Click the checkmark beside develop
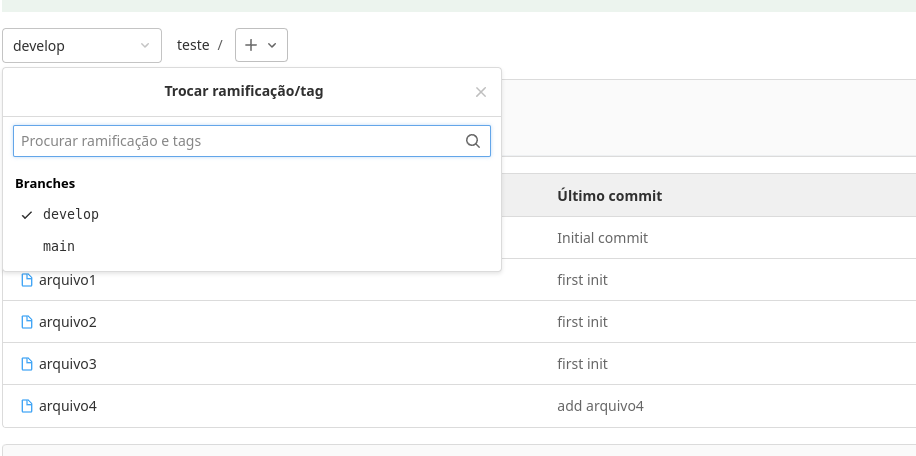The image size is (916, 456). (x=27, y=215)
